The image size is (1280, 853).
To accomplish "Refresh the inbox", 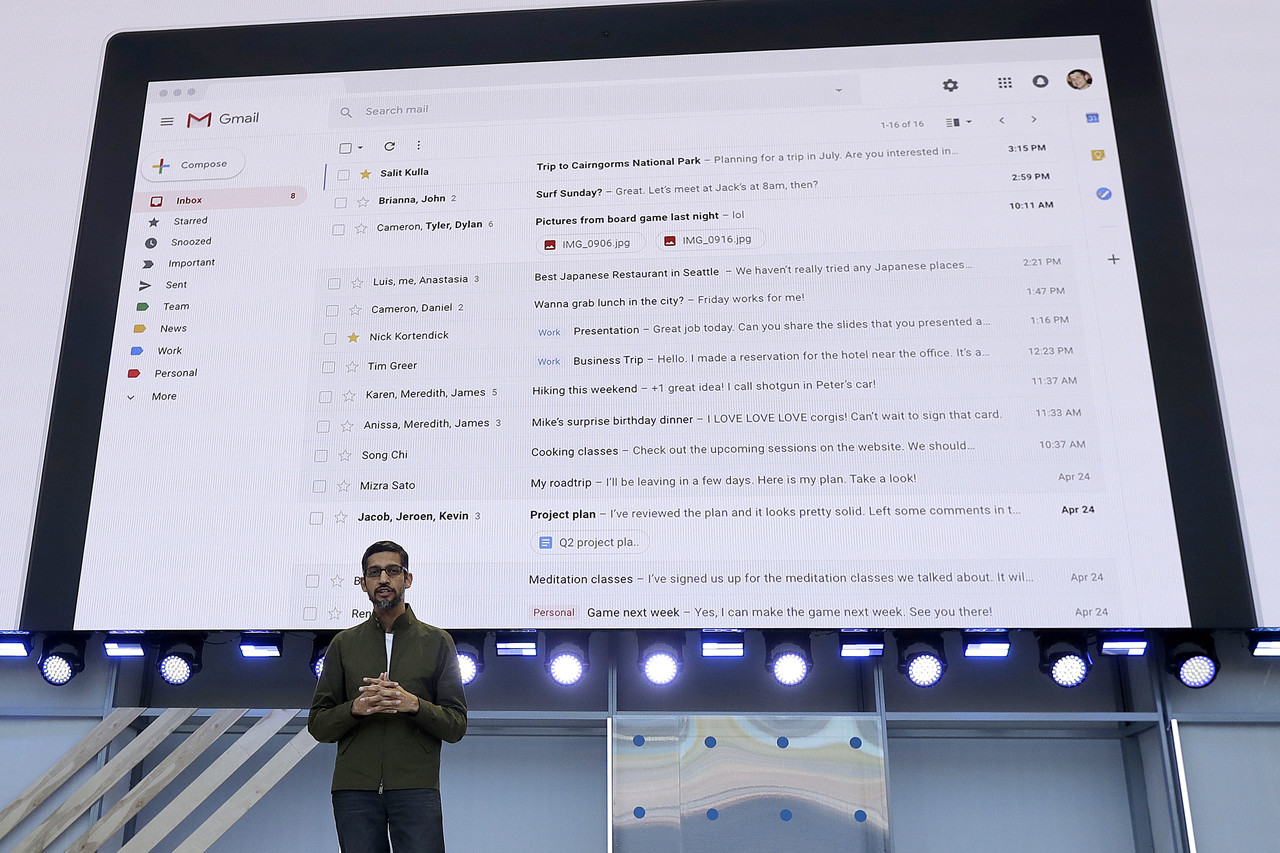I will coord(389,146).
